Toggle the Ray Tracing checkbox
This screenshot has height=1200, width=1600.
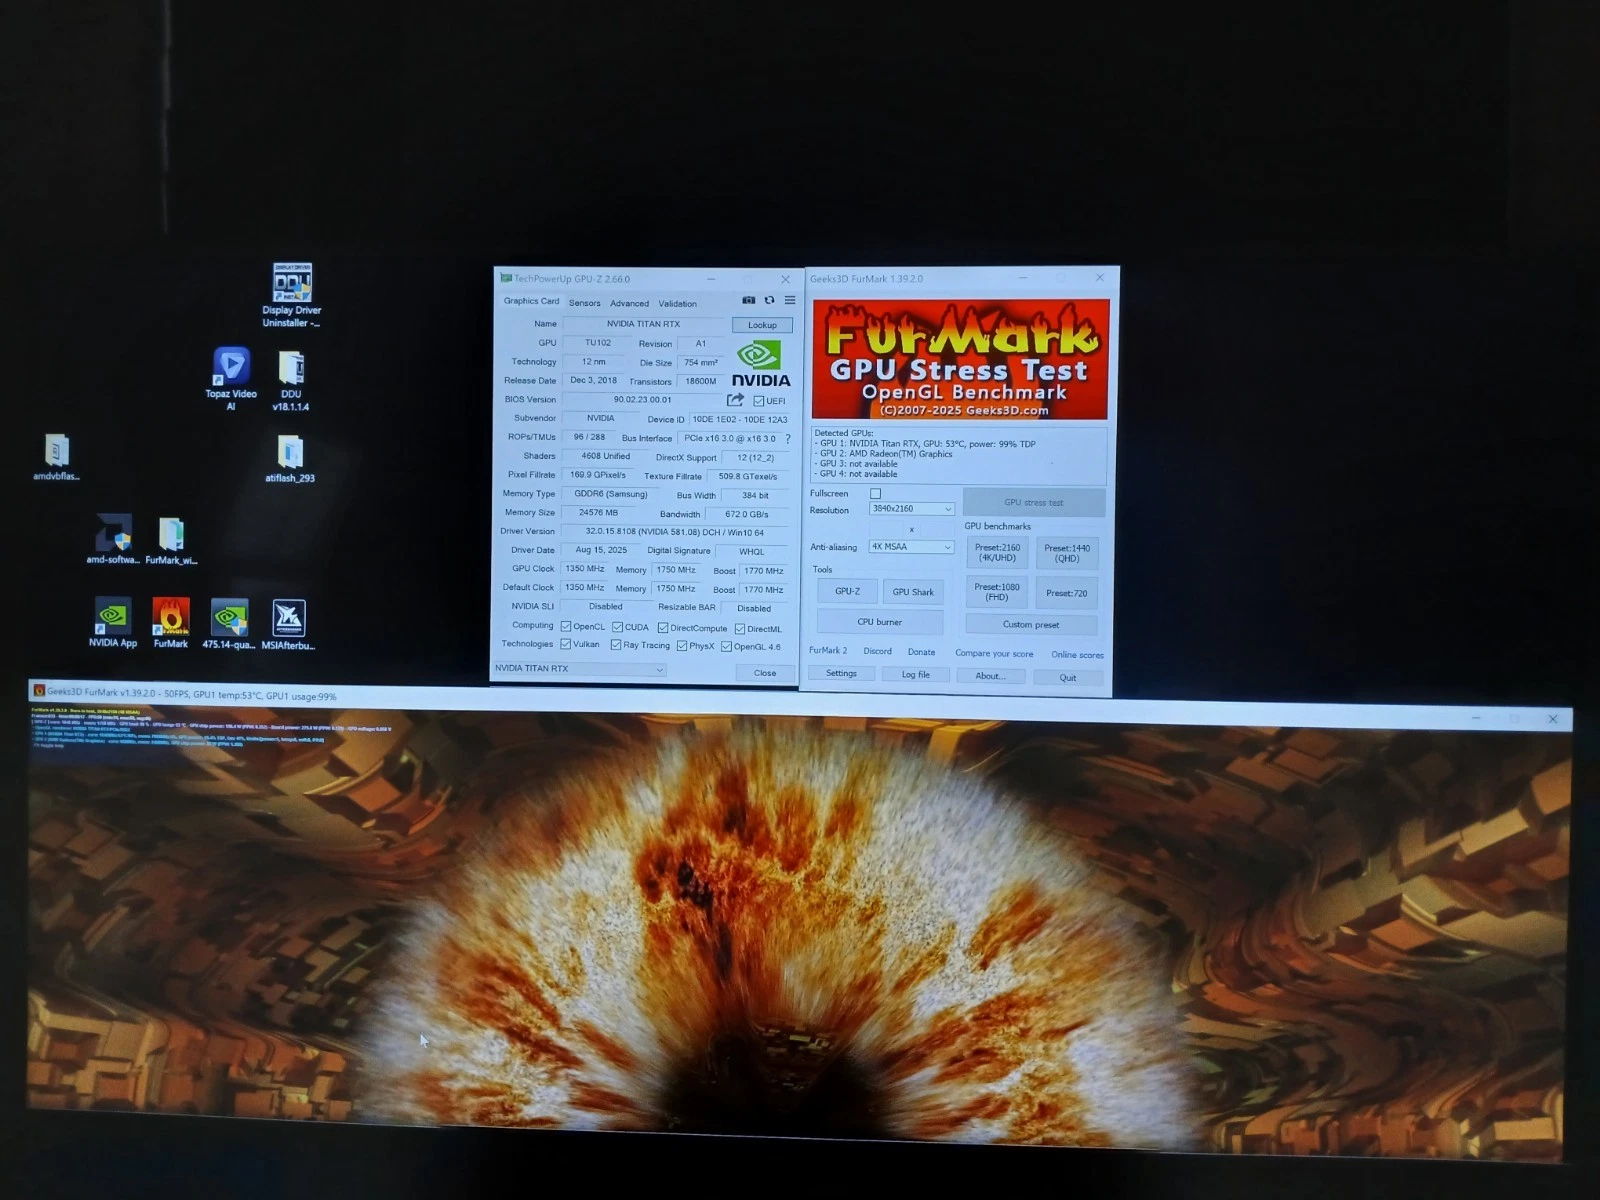pos(616,646)
